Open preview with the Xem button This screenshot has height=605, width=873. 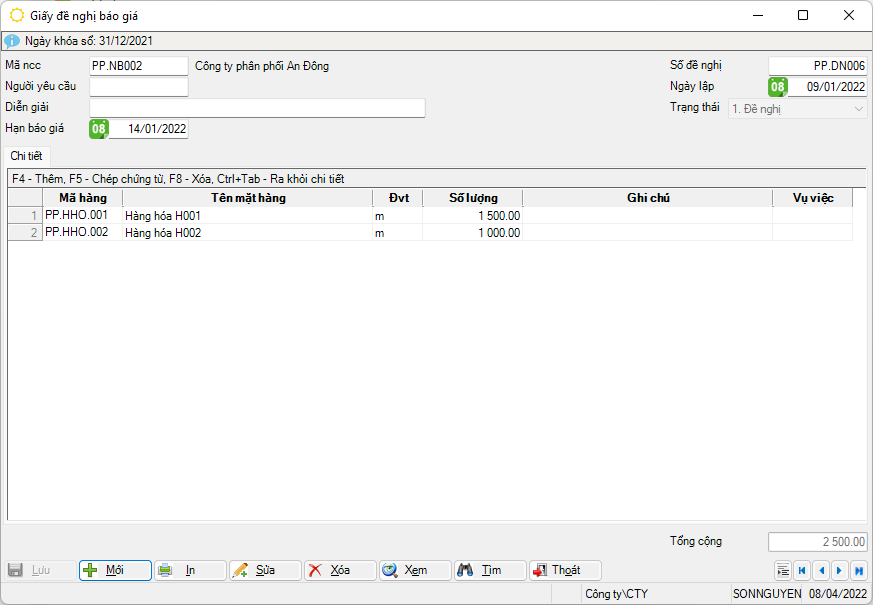(x=415, y=570)
